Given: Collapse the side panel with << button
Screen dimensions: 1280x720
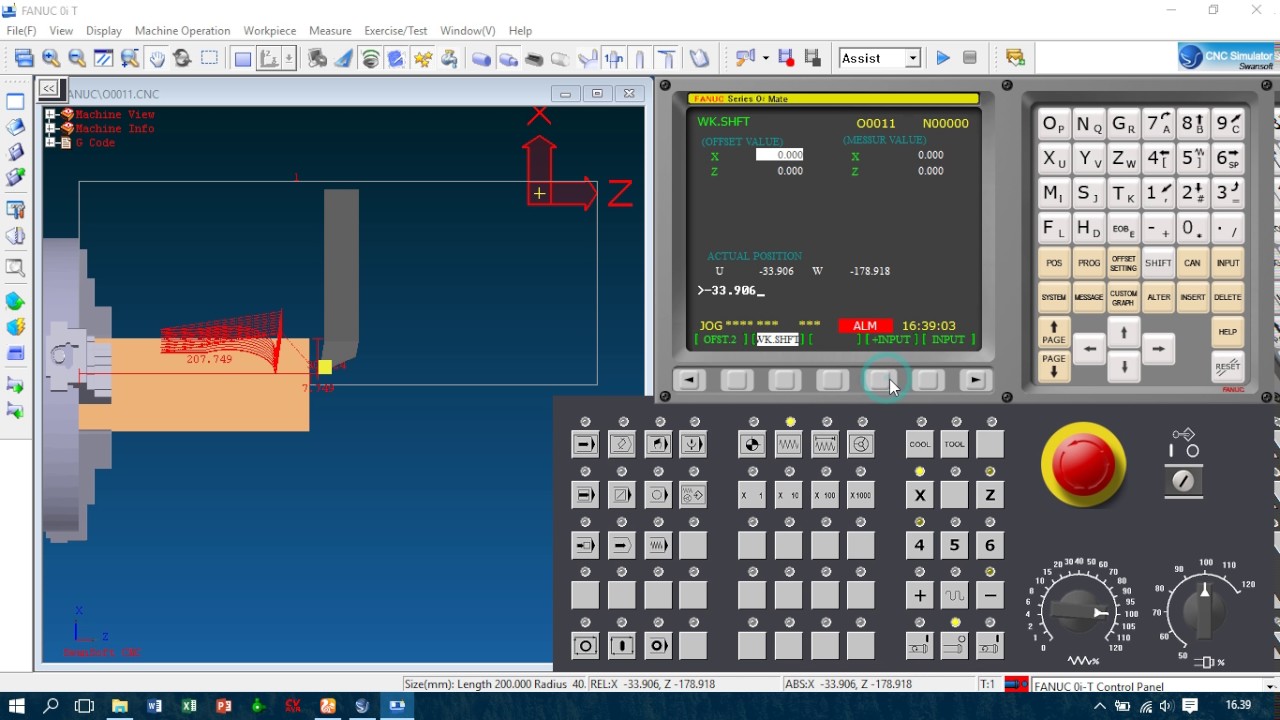Looking at the screenshot, I should [49, 88].
